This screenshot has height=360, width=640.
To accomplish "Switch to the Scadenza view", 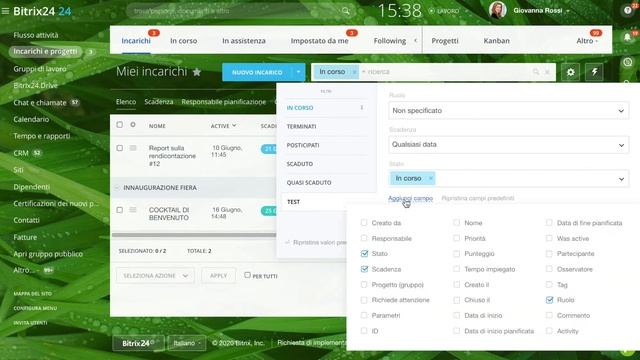I will pos(158,102).
